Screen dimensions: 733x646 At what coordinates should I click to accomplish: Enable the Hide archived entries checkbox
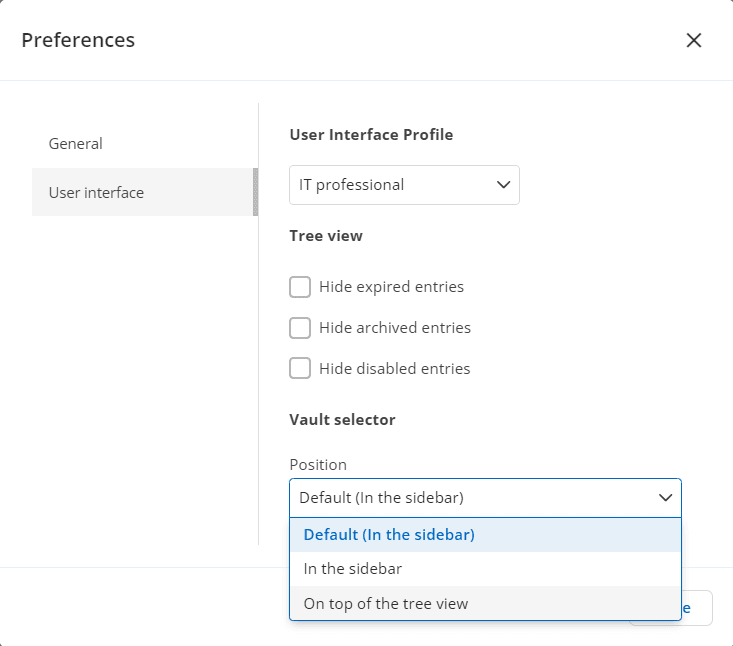pos(300,328)
